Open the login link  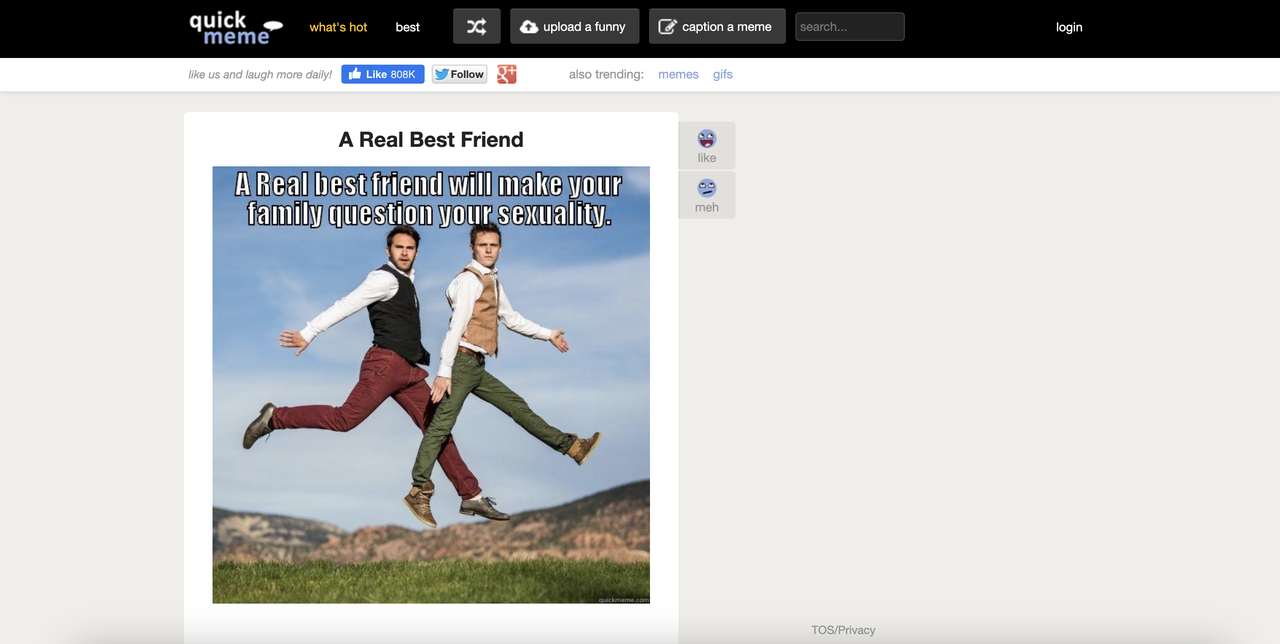coord(1069,27)
